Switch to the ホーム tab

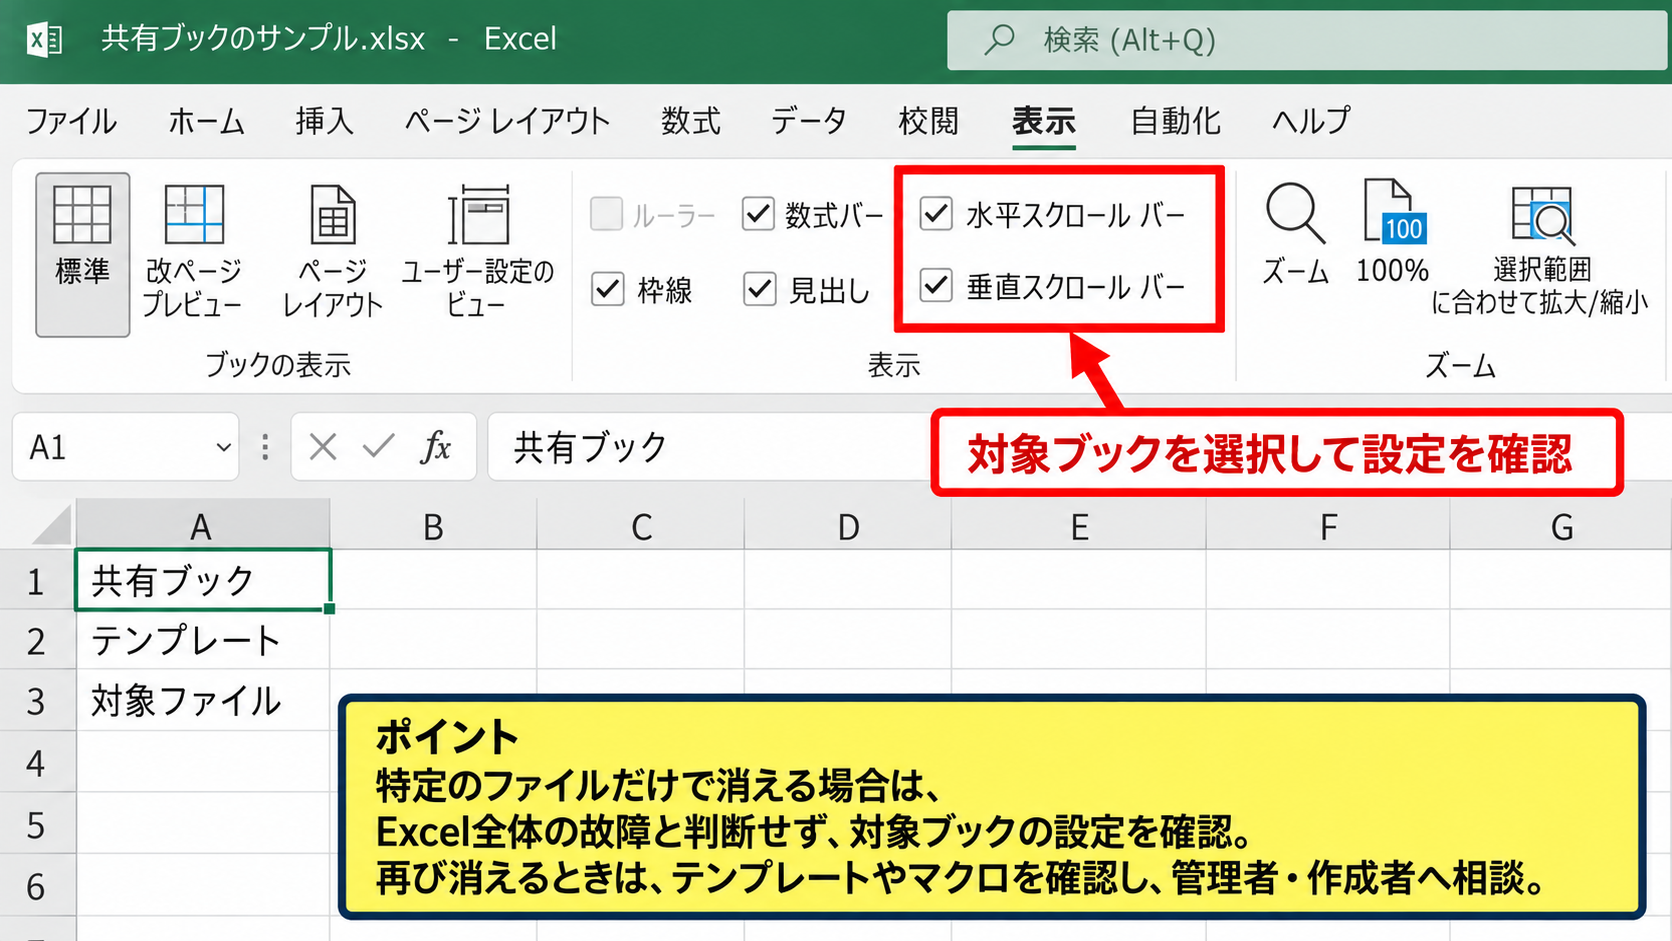coord(206,121)
